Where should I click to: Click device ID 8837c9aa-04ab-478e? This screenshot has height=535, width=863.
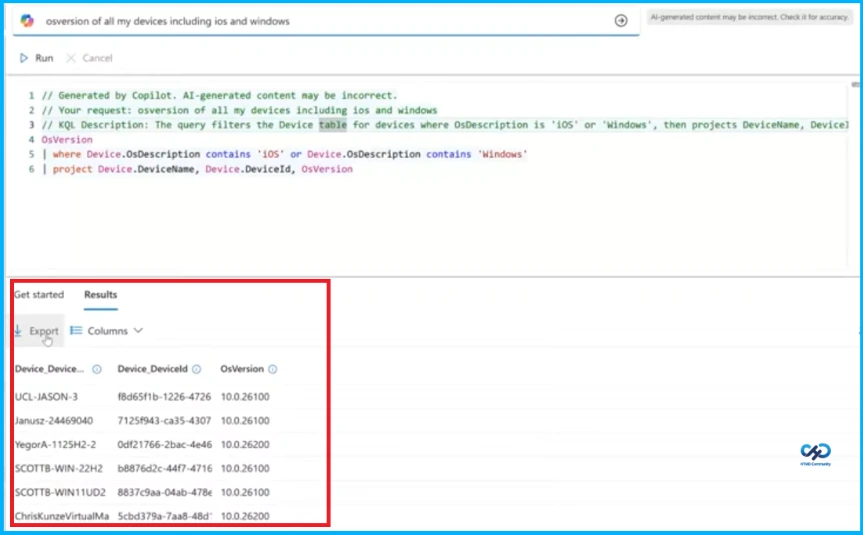(165, 492)
